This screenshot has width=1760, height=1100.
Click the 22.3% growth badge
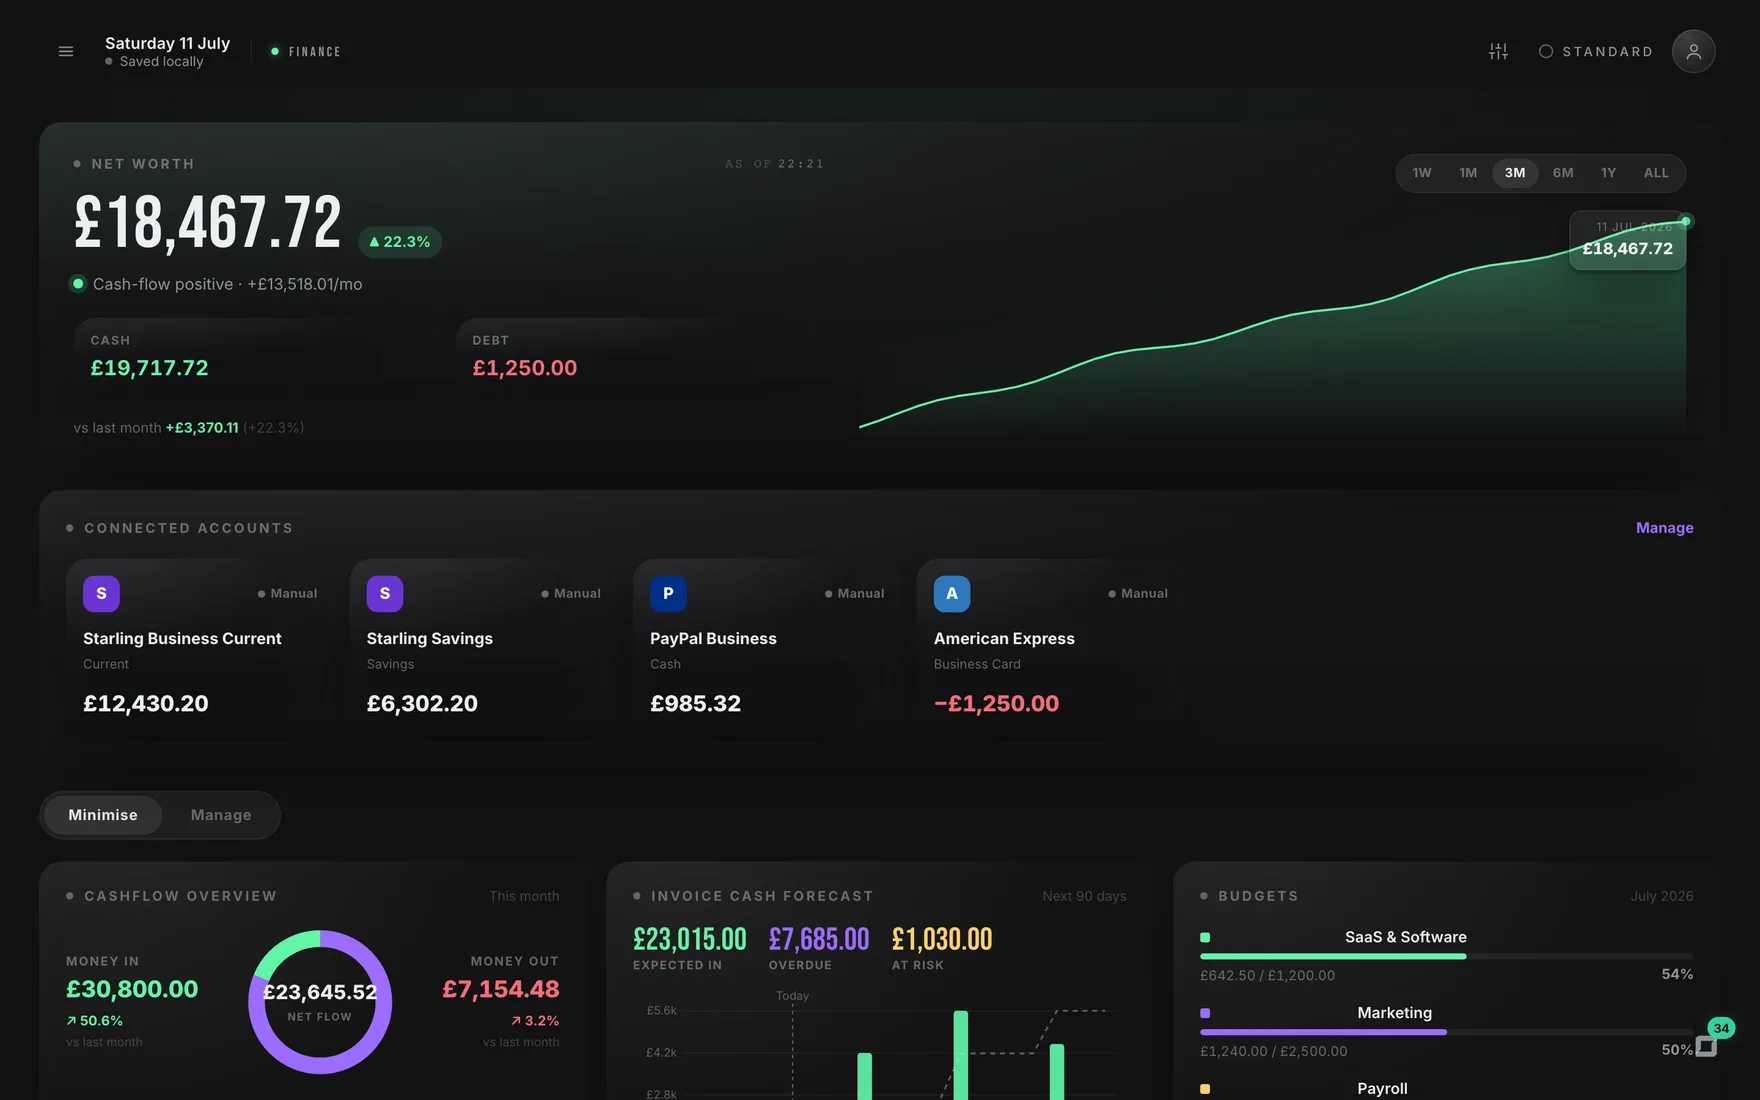tap(400, 242)
